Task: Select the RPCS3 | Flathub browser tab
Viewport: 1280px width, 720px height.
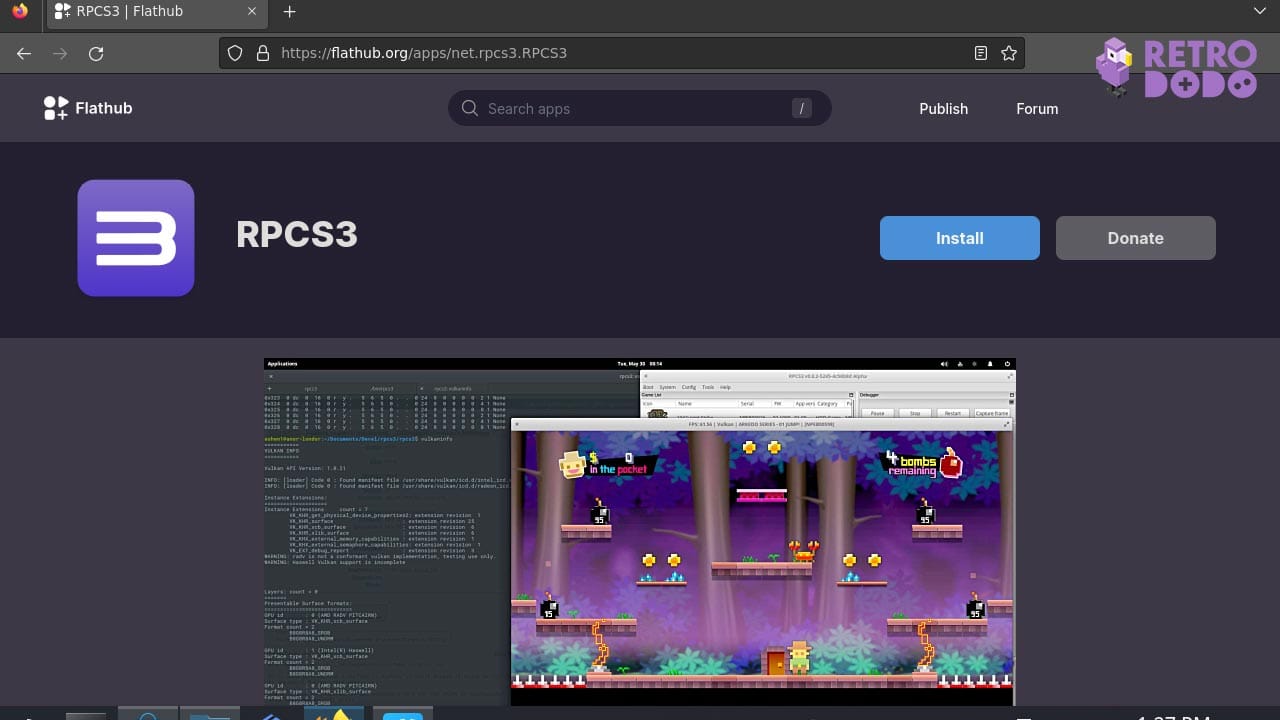Action: tap(158, 12)
